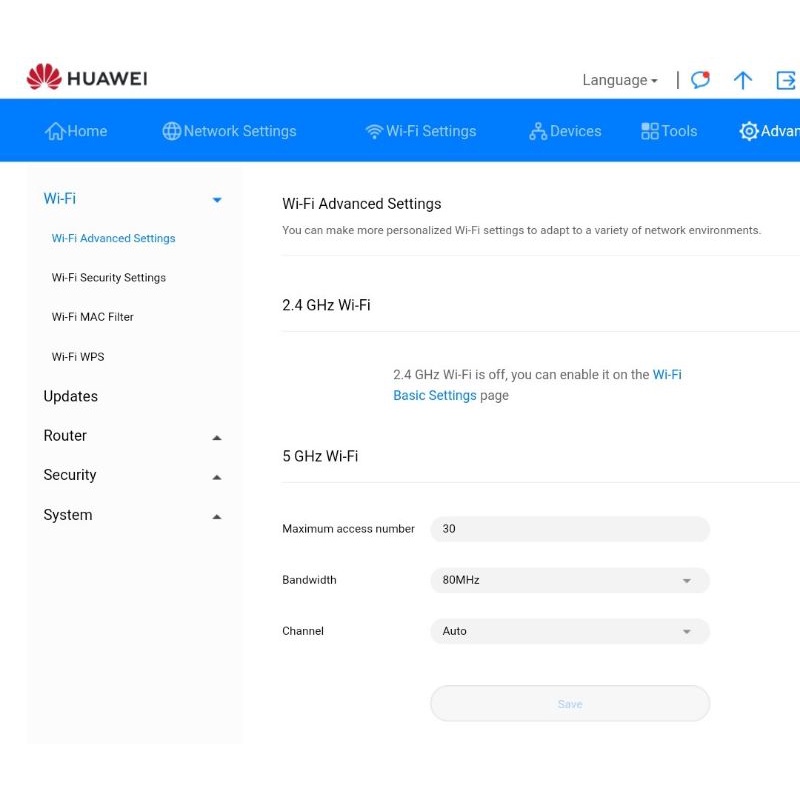
Task: Click the Wi-Fi Settings signal icon
Action: tap(374, 131)
